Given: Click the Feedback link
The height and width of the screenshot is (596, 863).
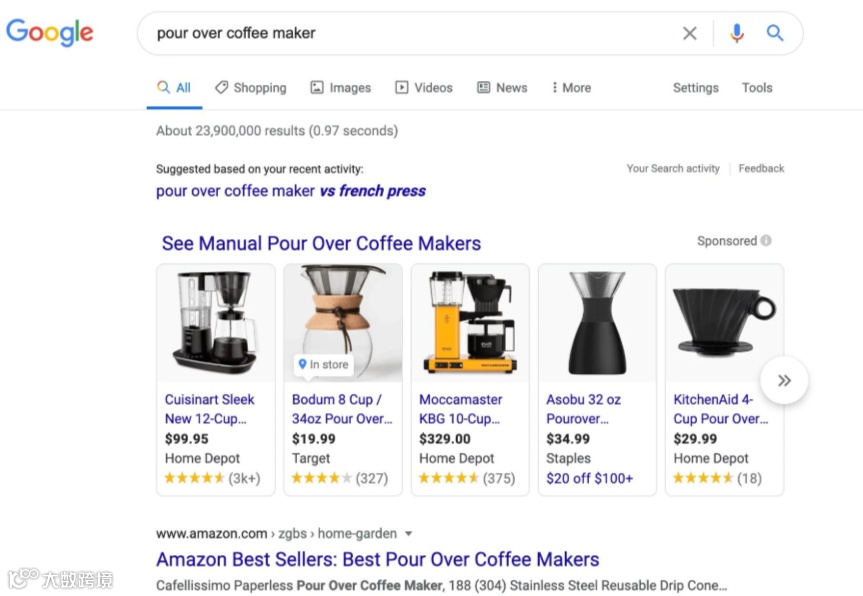Looking at the screenshot, I should [761, 168].
